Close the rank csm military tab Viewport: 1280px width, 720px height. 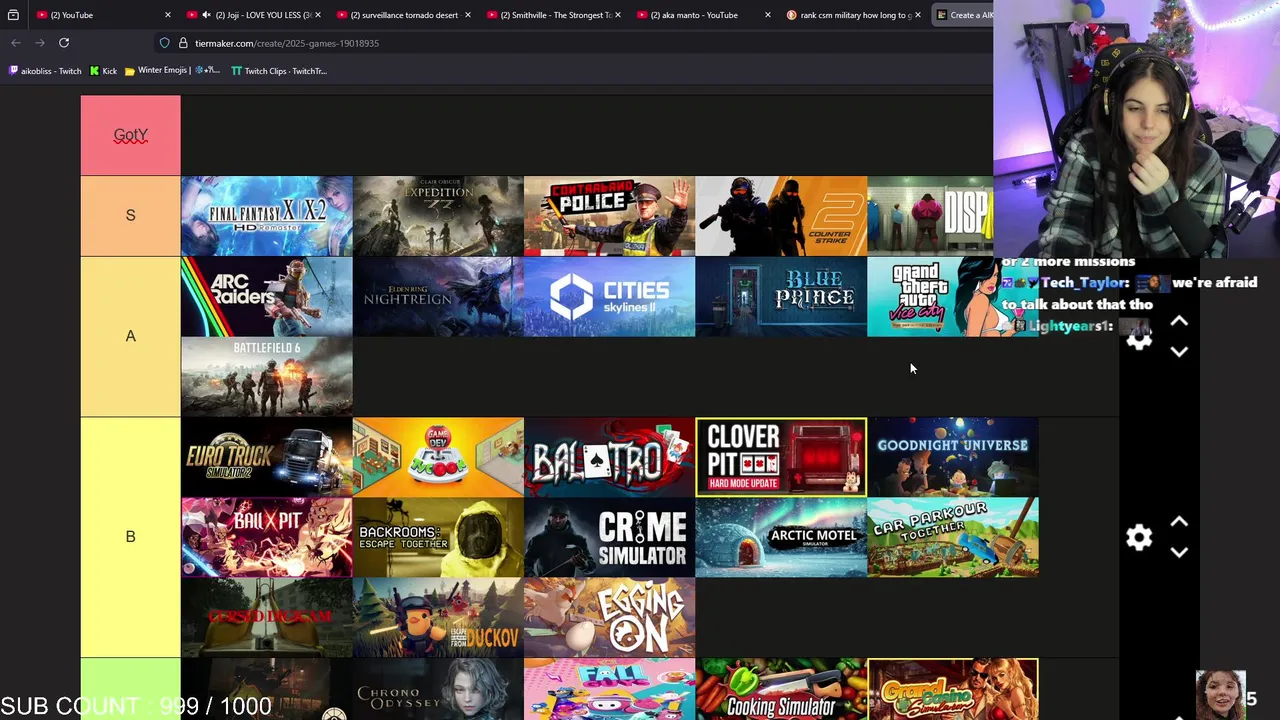917,15
